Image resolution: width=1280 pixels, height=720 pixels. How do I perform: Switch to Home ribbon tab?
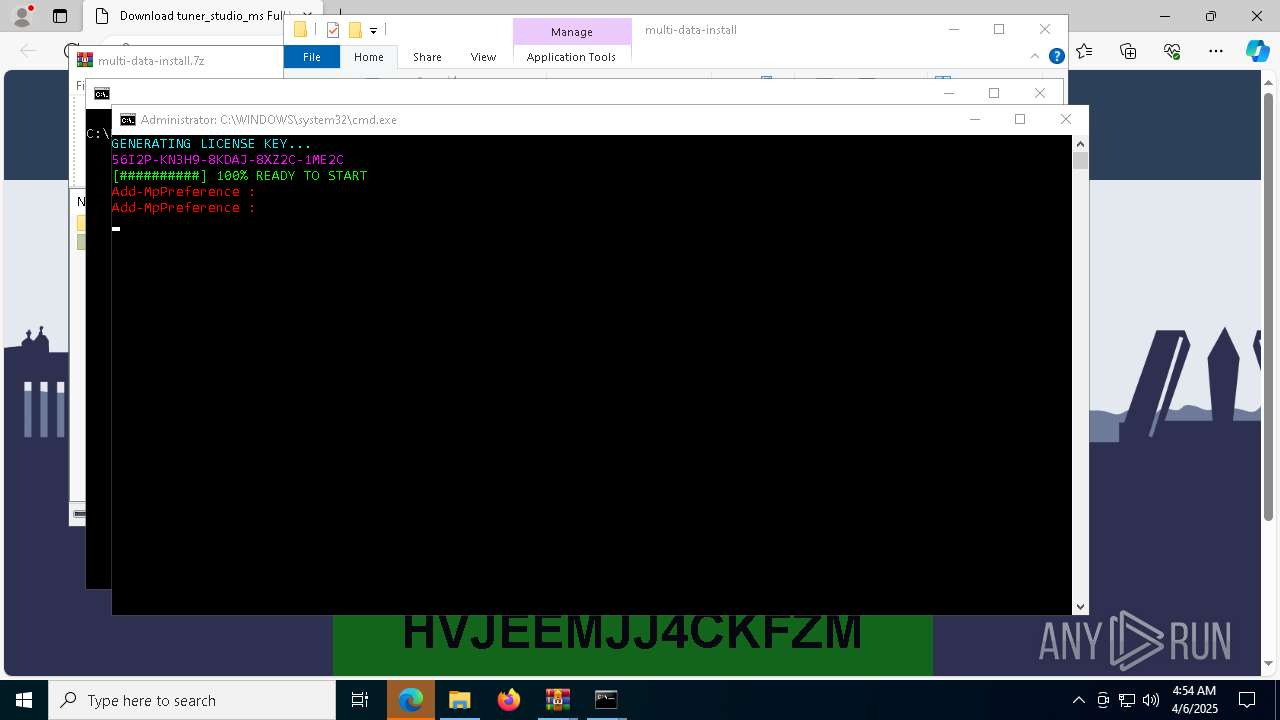[x=368, y=57]
